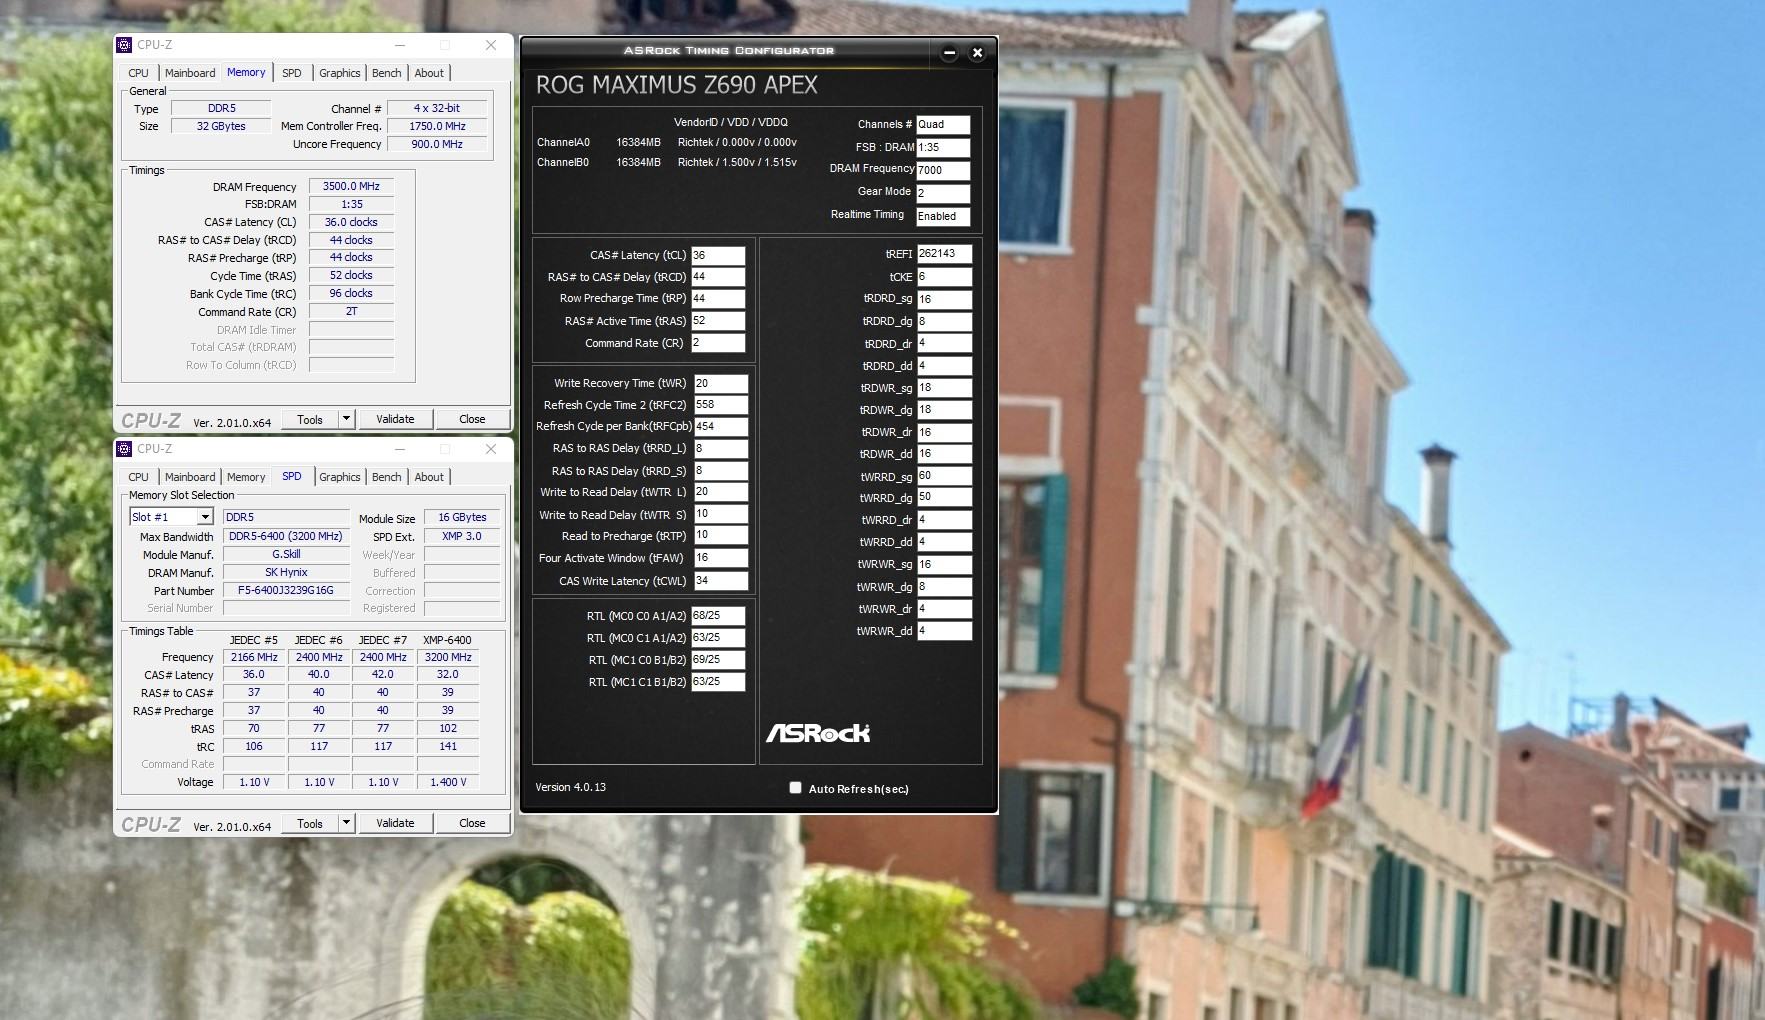Screen dimensions: 1765x1020
Task: Click the tRDRD_sg field showing 16
Action: 944,299
